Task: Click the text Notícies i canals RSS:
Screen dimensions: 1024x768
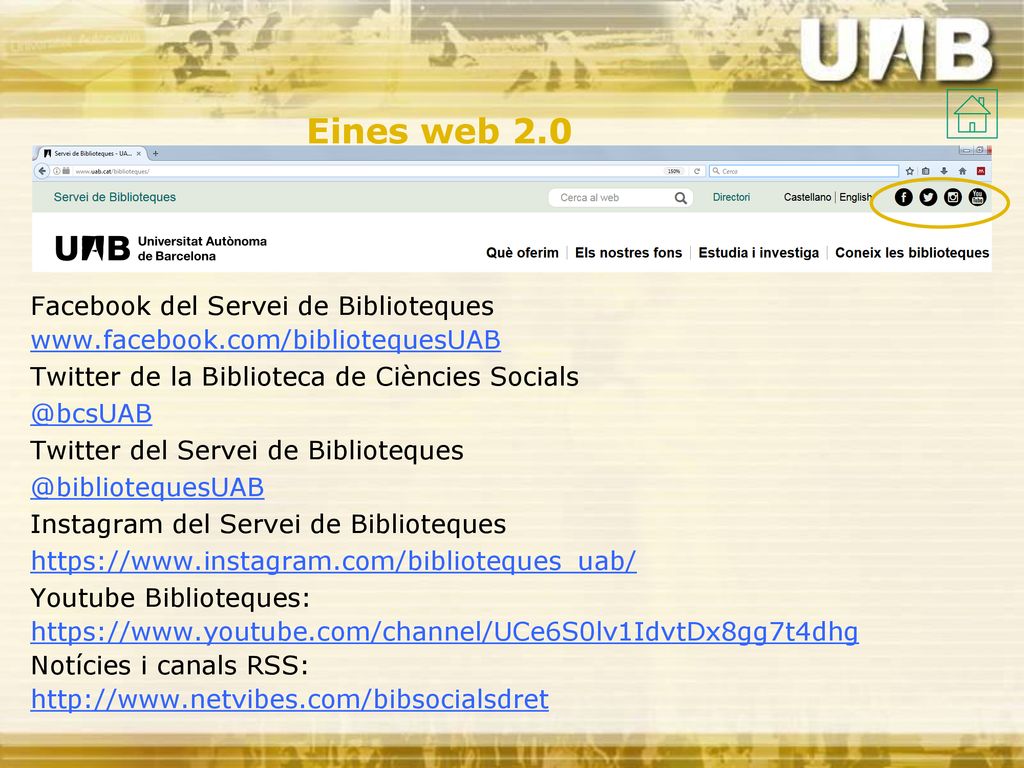Action: click(170, 665)
